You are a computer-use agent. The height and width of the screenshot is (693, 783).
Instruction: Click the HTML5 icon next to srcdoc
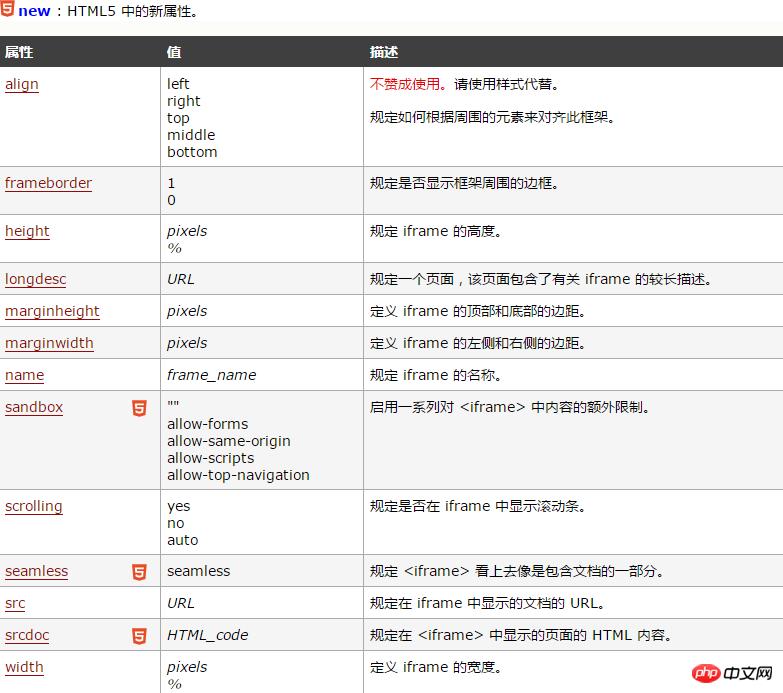pyautogui.click(x=139, y=636)
